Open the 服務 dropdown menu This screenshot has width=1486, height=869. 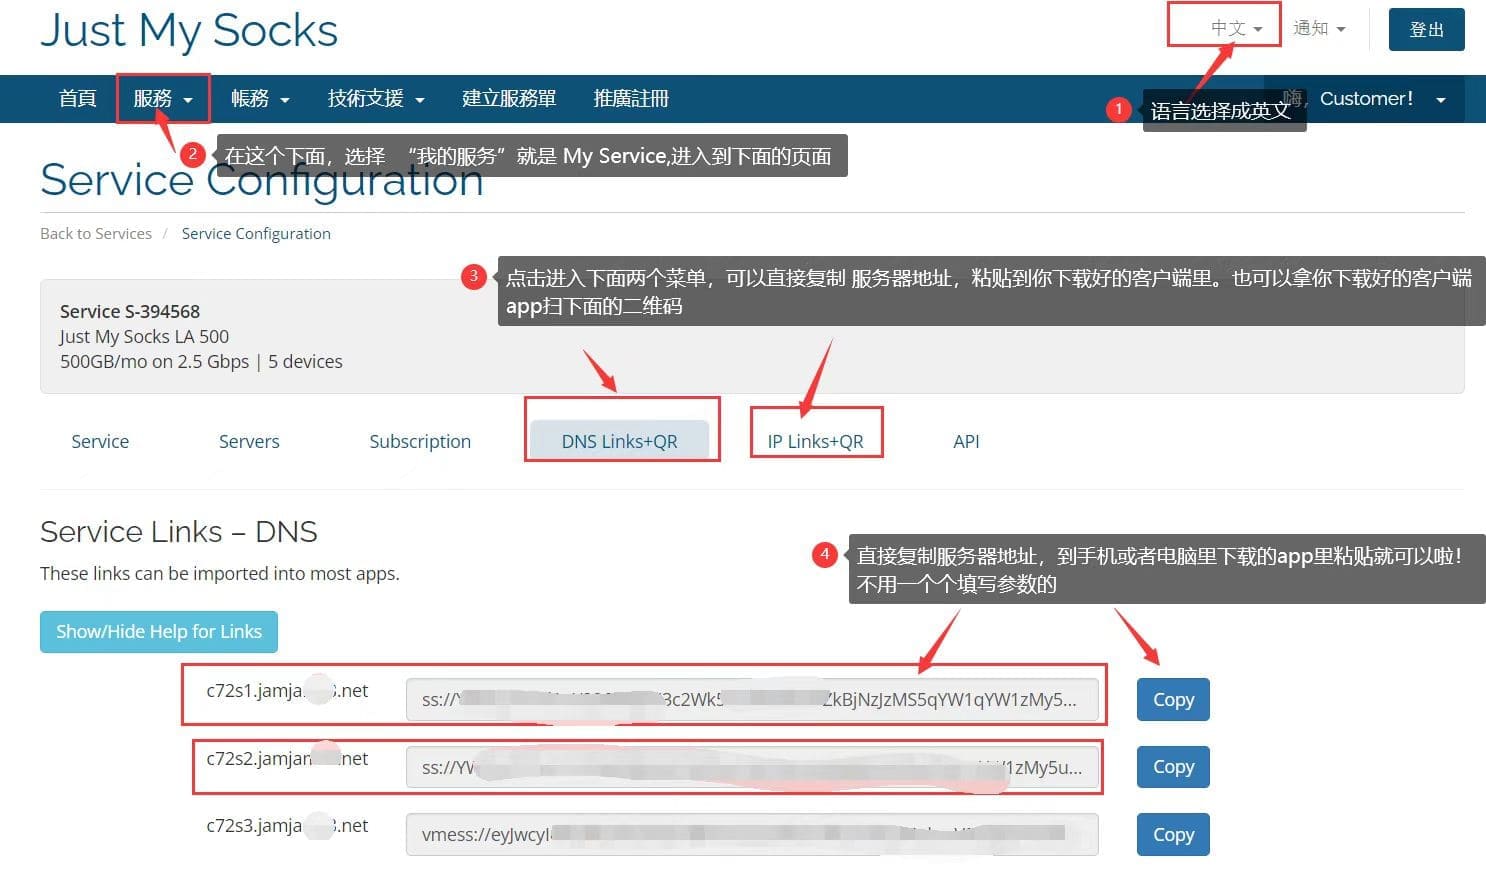tap(160, 98)
